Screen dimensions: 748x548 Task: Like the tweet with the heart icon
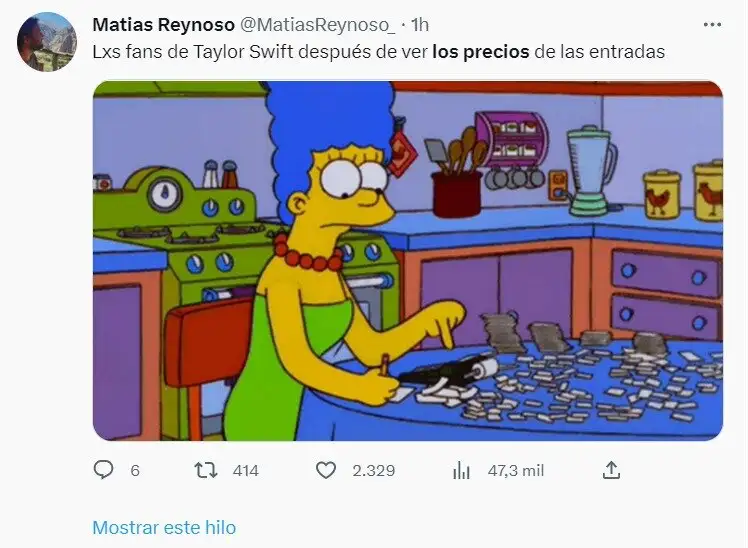[x=326, y=471]
